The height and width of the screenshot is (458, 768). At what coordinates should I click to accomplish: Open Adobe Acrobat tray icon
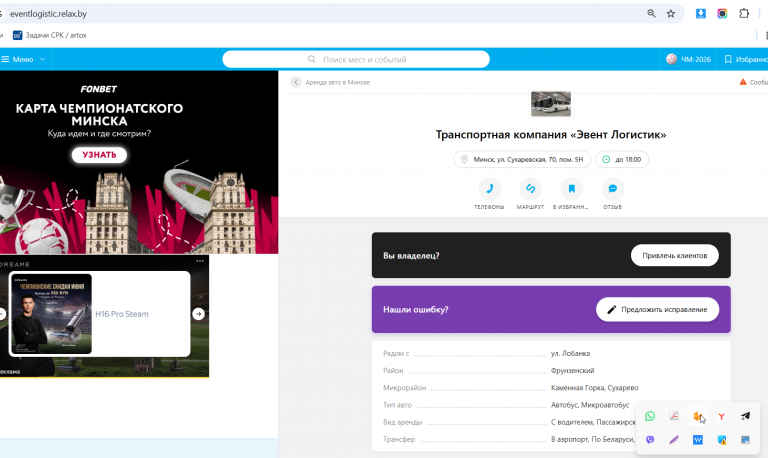click(674, 416)
